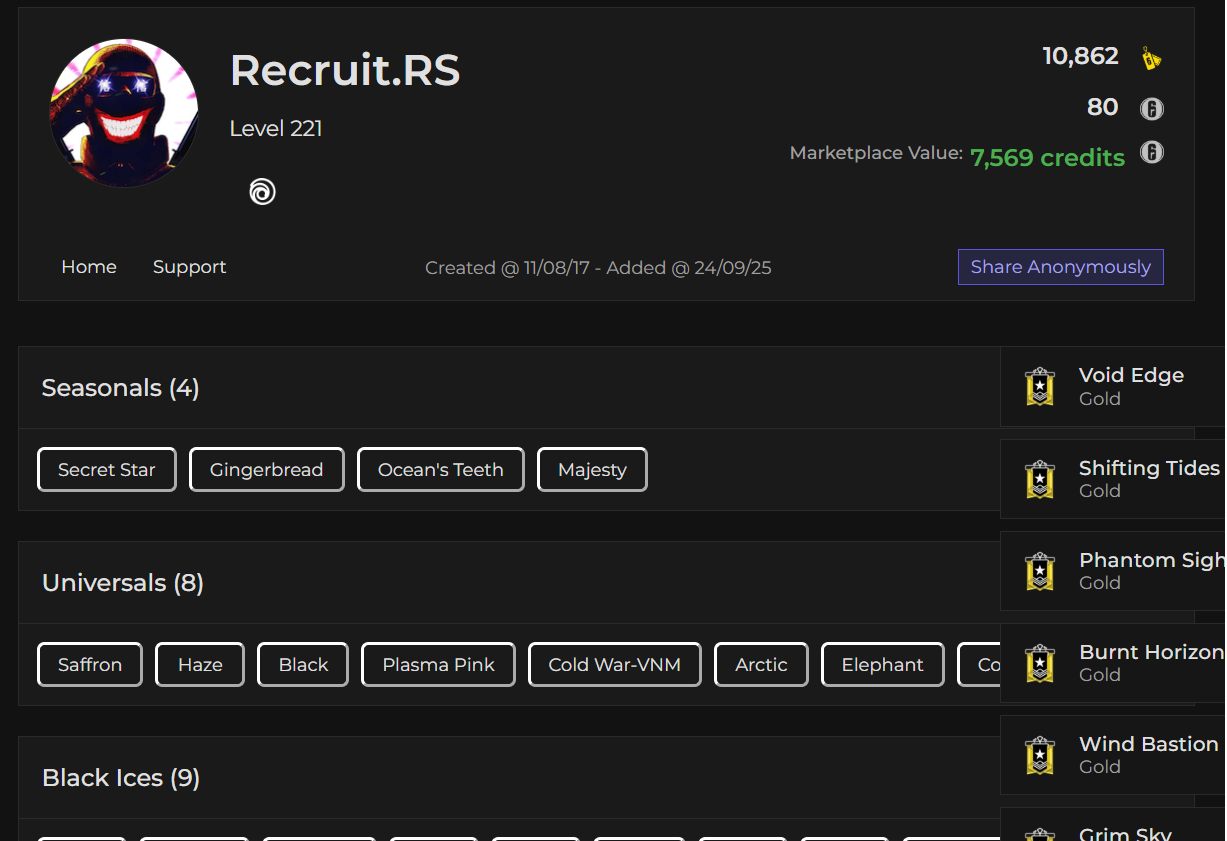Go to the Home menu link
The height and width of the screenshot is (841, 1227).
click(x=89, y=267)
